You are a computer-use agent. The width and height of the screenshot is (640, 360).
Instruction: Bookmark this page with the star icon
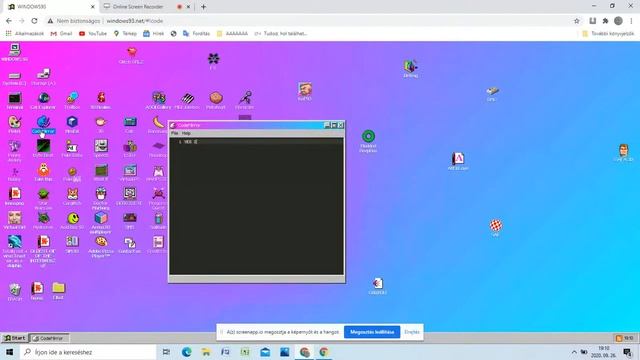pyautogui.click(x=576, y=20)
